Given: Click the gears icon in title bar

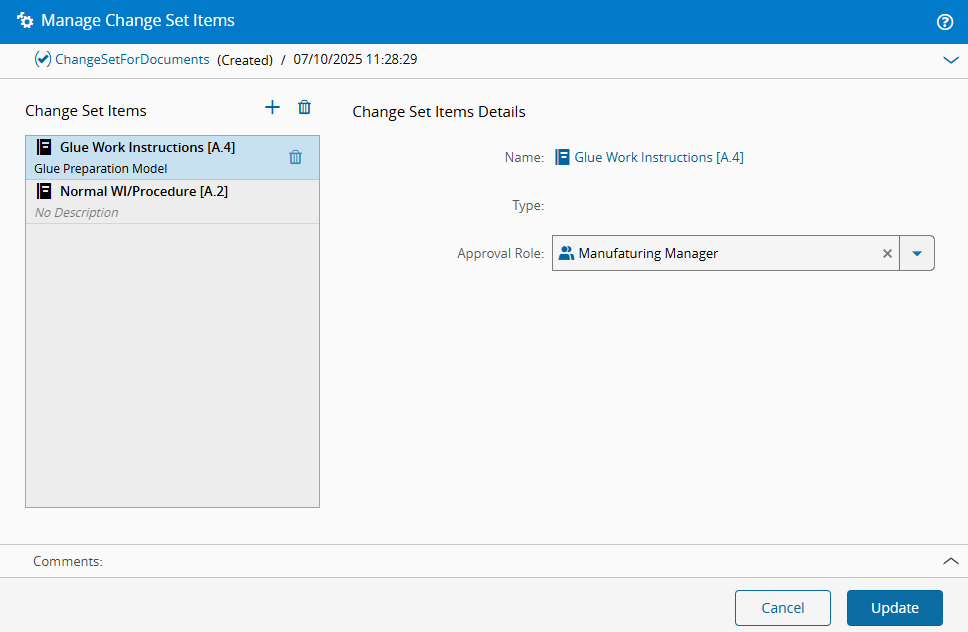Looking at the screenshot, I should 25,21.
